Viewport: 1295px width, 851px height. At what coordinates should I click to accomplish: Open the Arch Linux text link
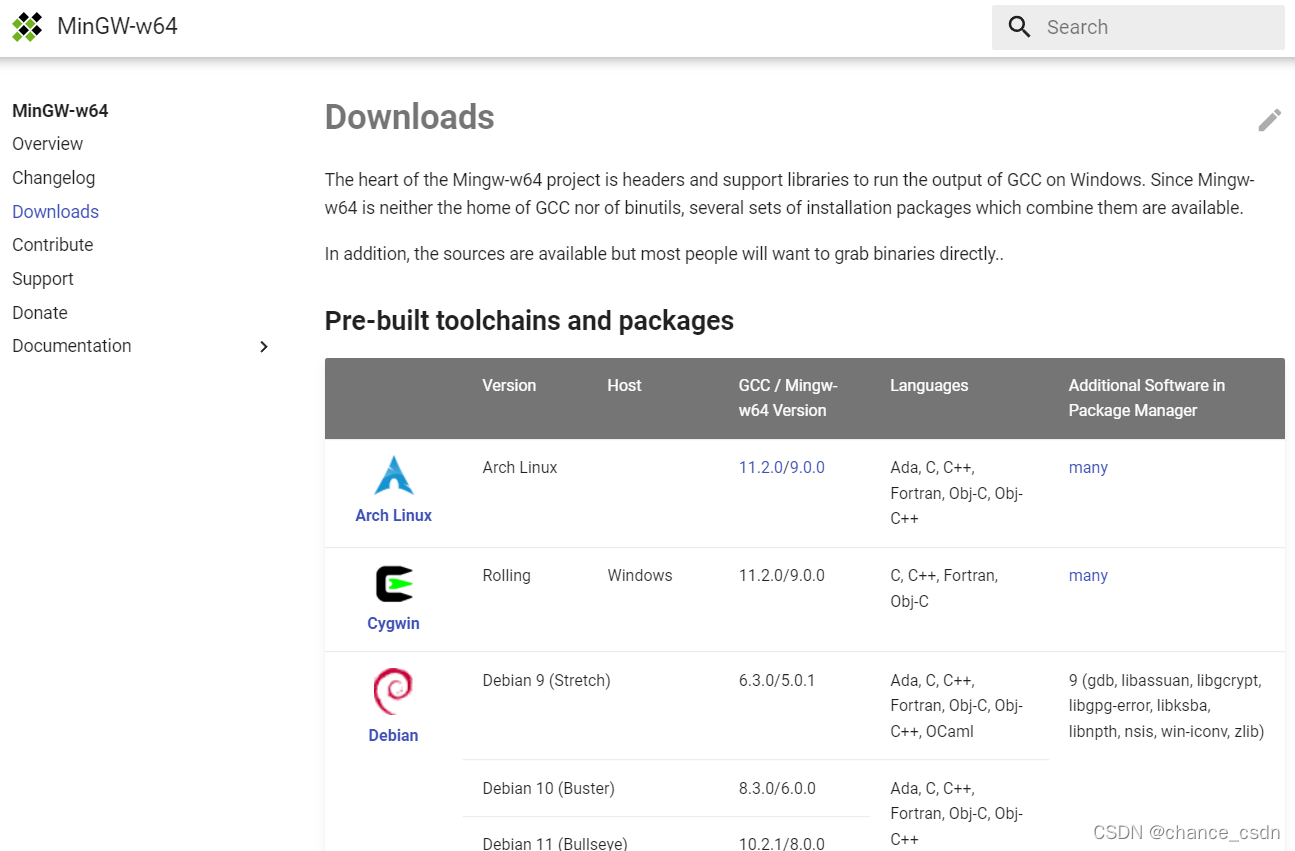394,516
